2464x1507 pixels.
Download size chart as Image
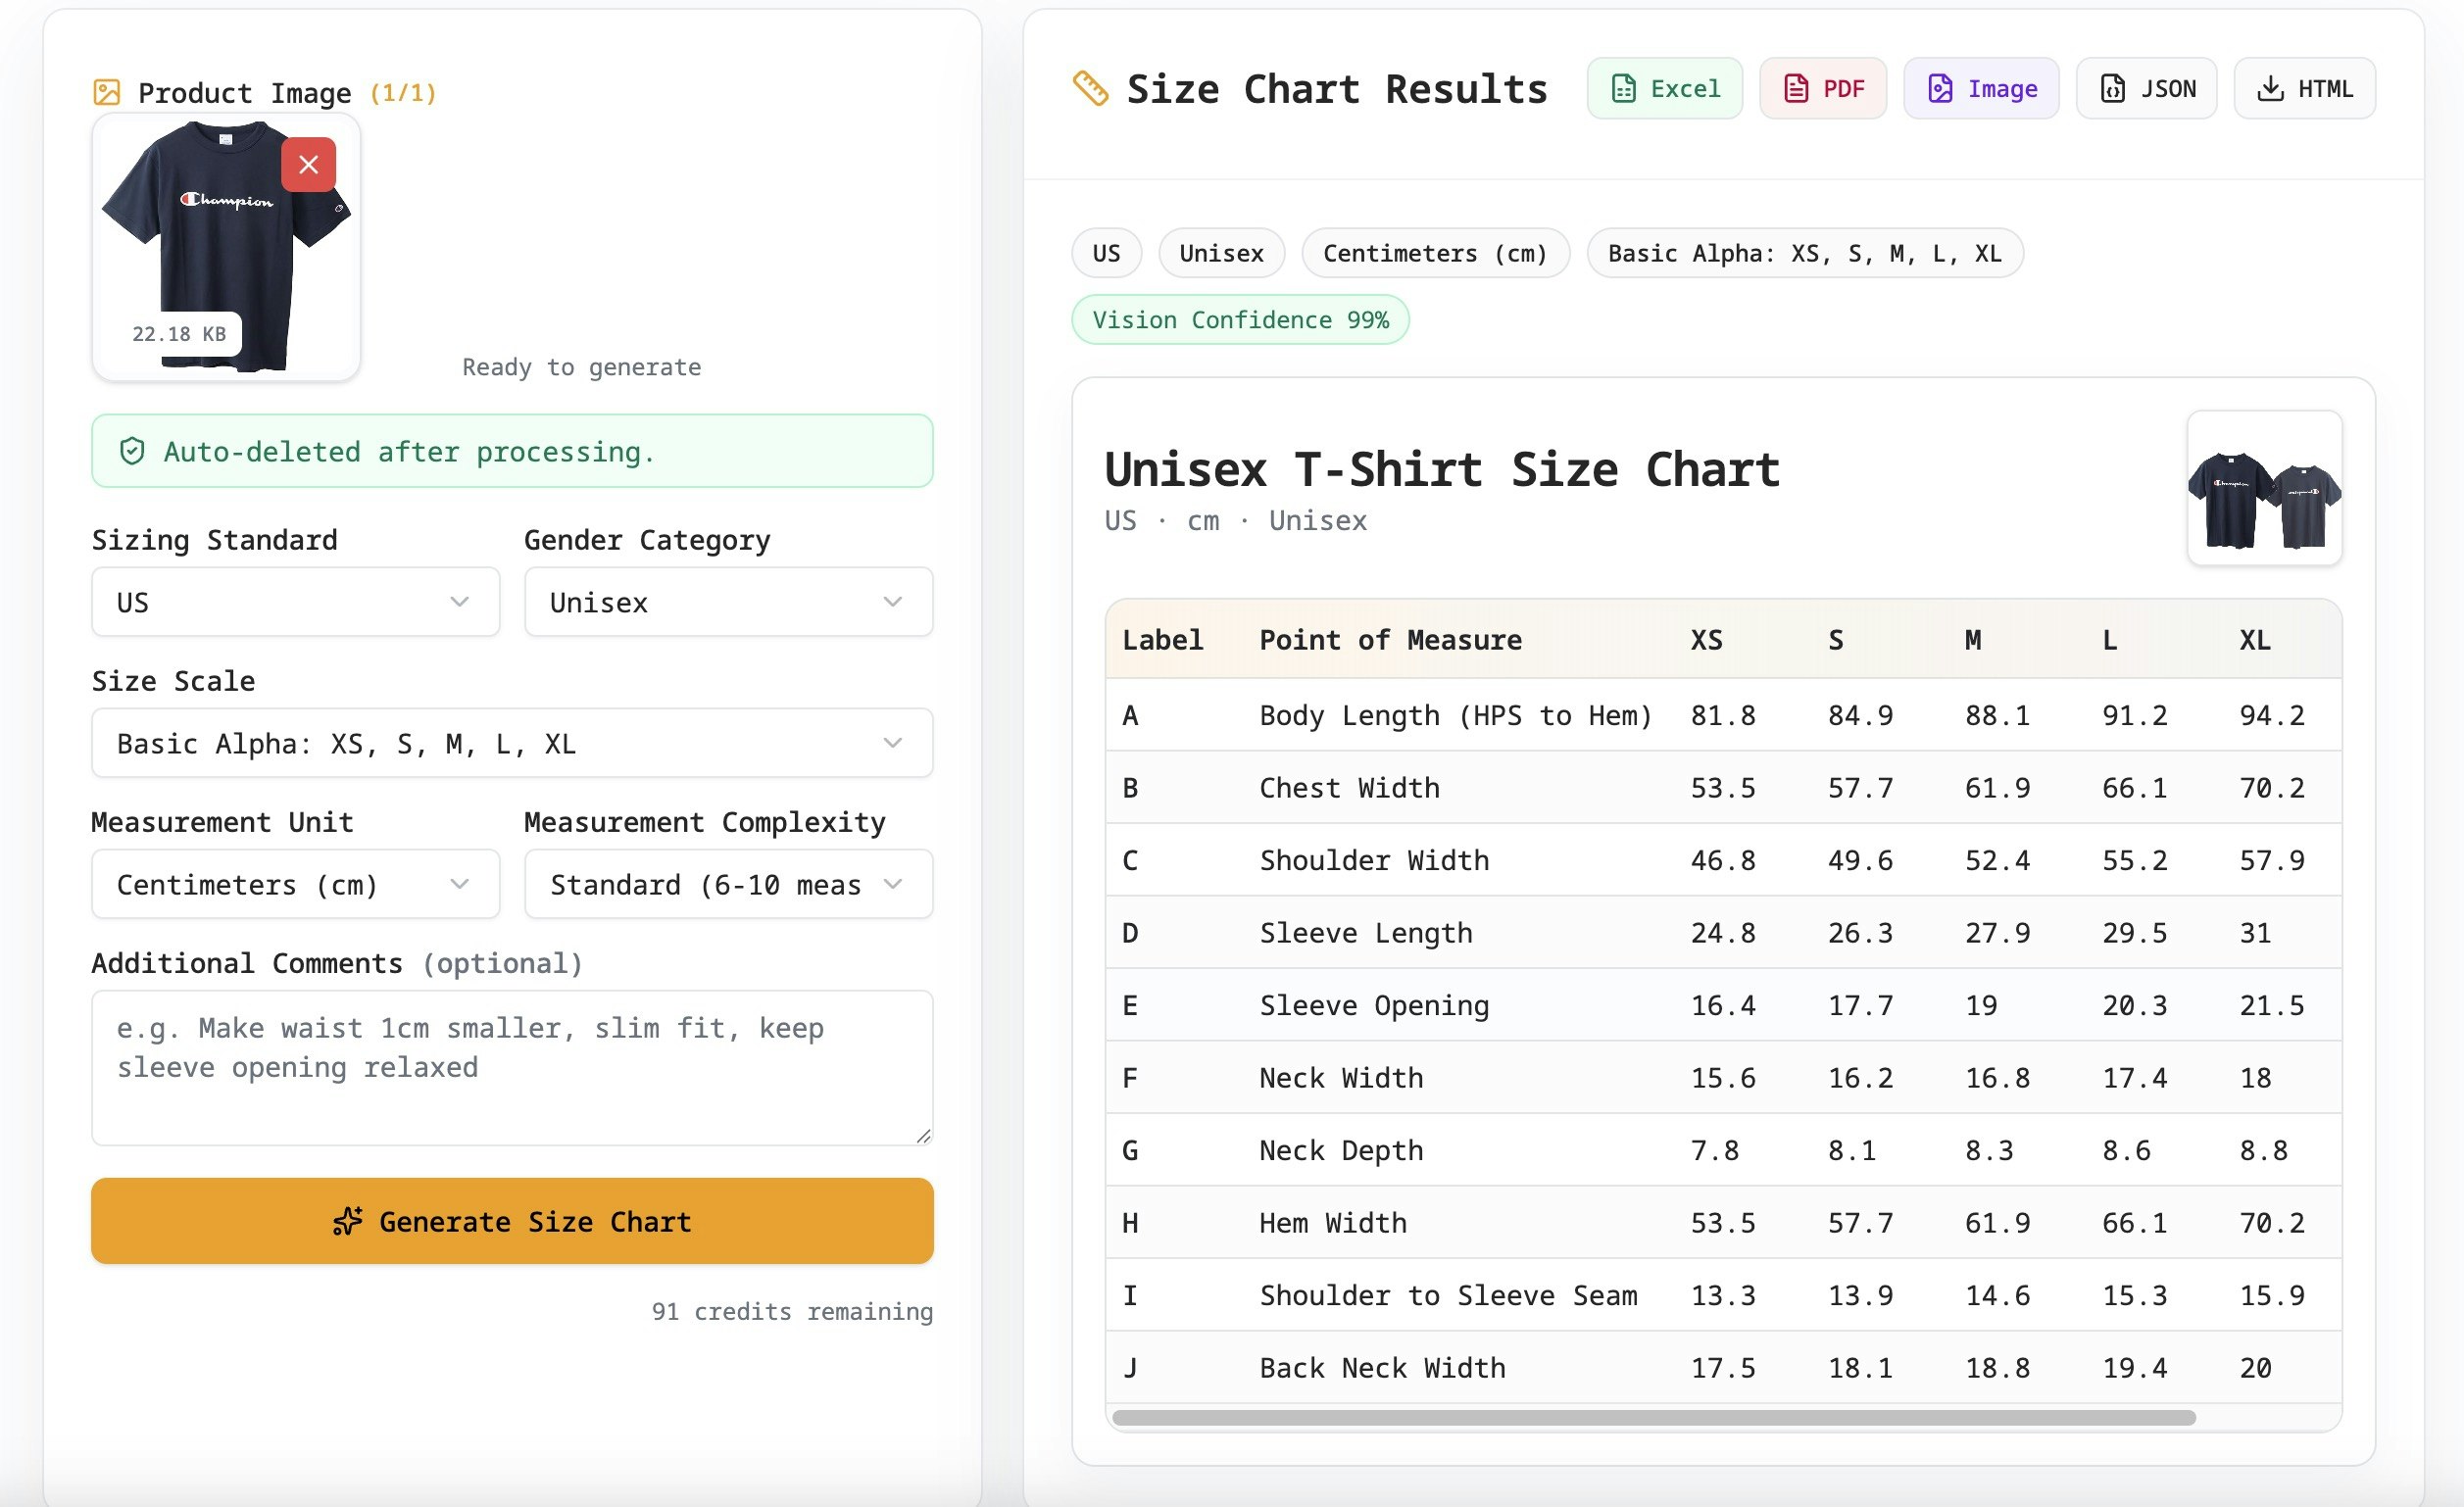point(1979,88)
